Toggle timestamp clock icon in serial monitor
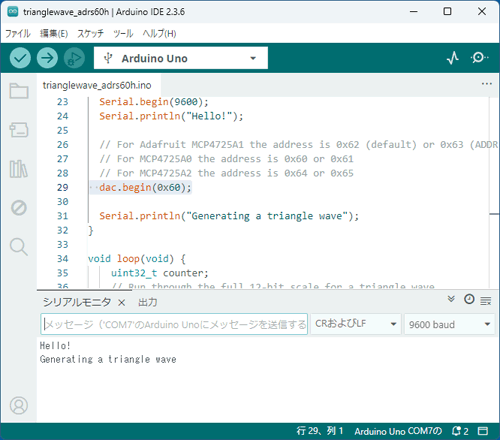Viewport: 500px width, 440px height. 469,299
